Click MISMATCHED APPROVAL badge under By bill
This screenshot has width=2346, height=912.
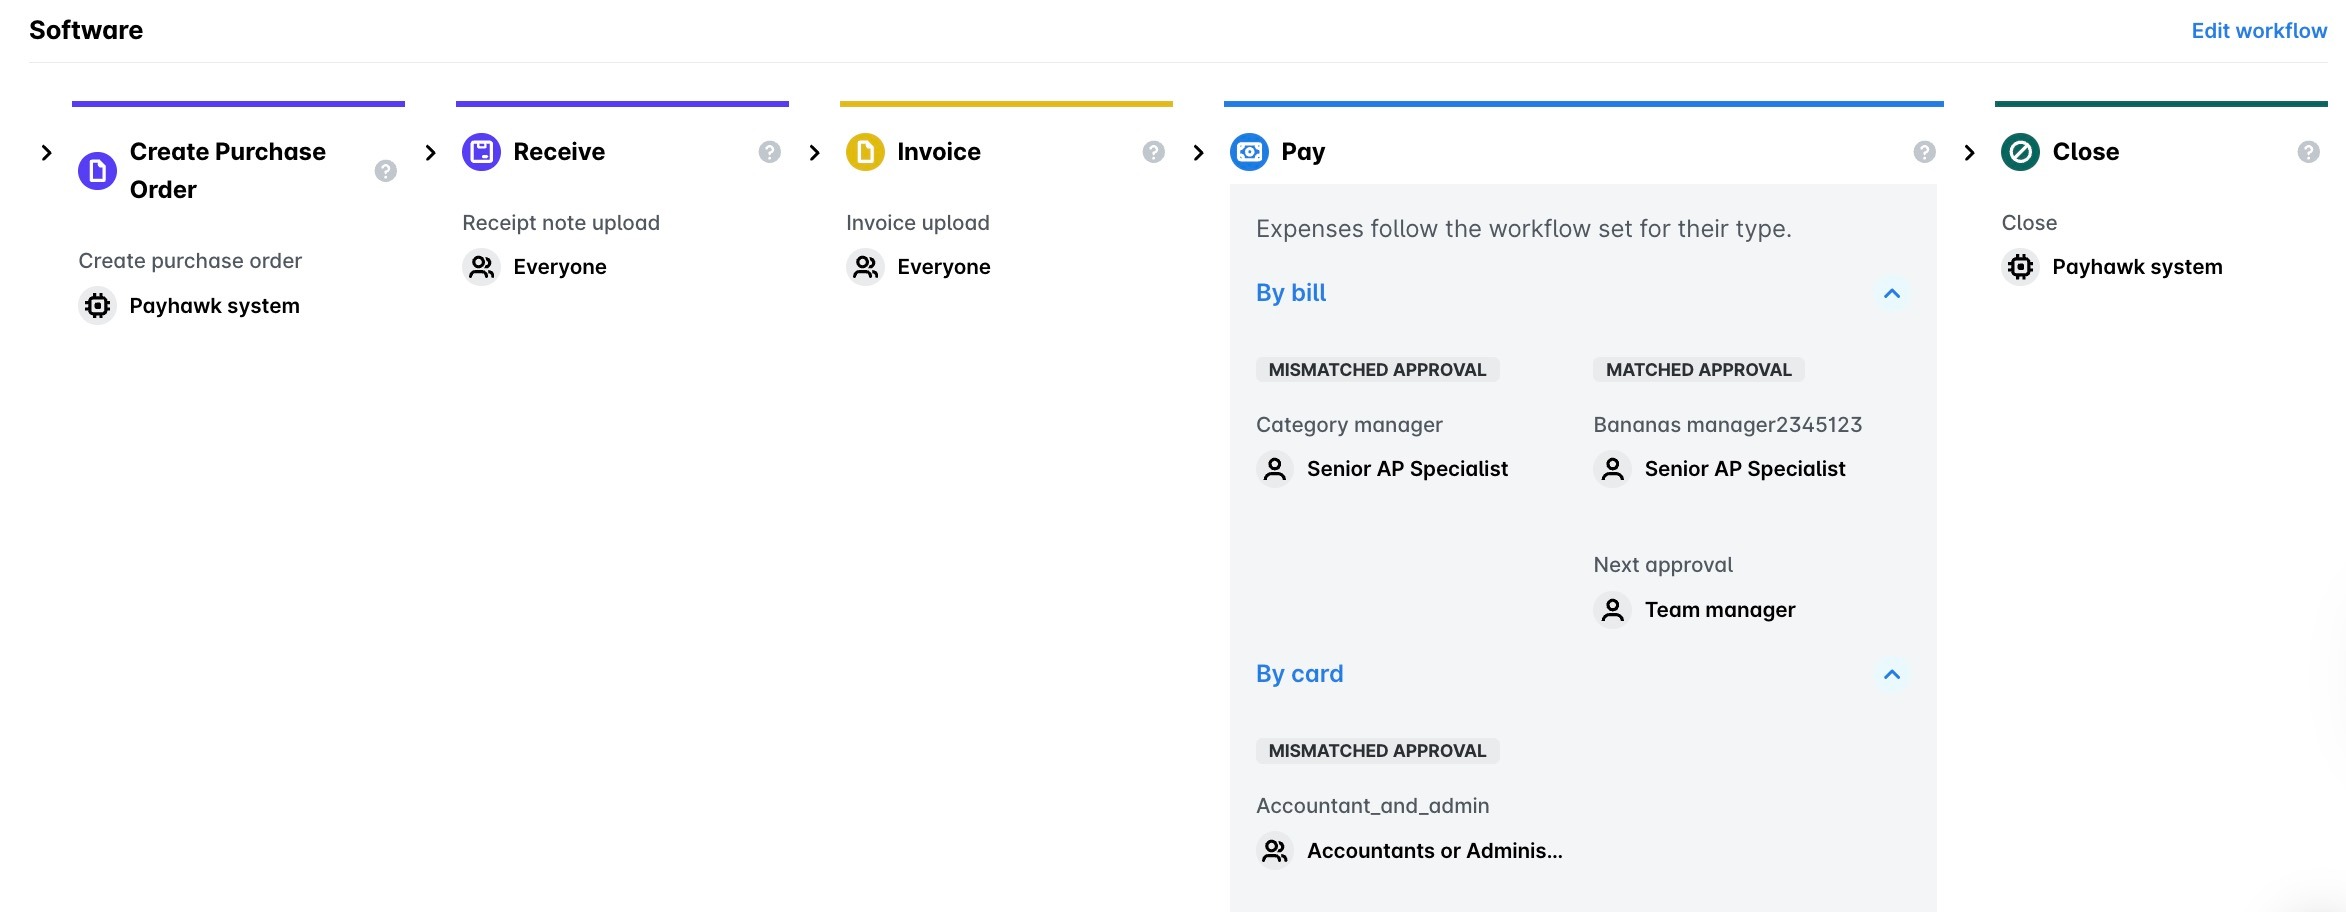[1377, 370]
